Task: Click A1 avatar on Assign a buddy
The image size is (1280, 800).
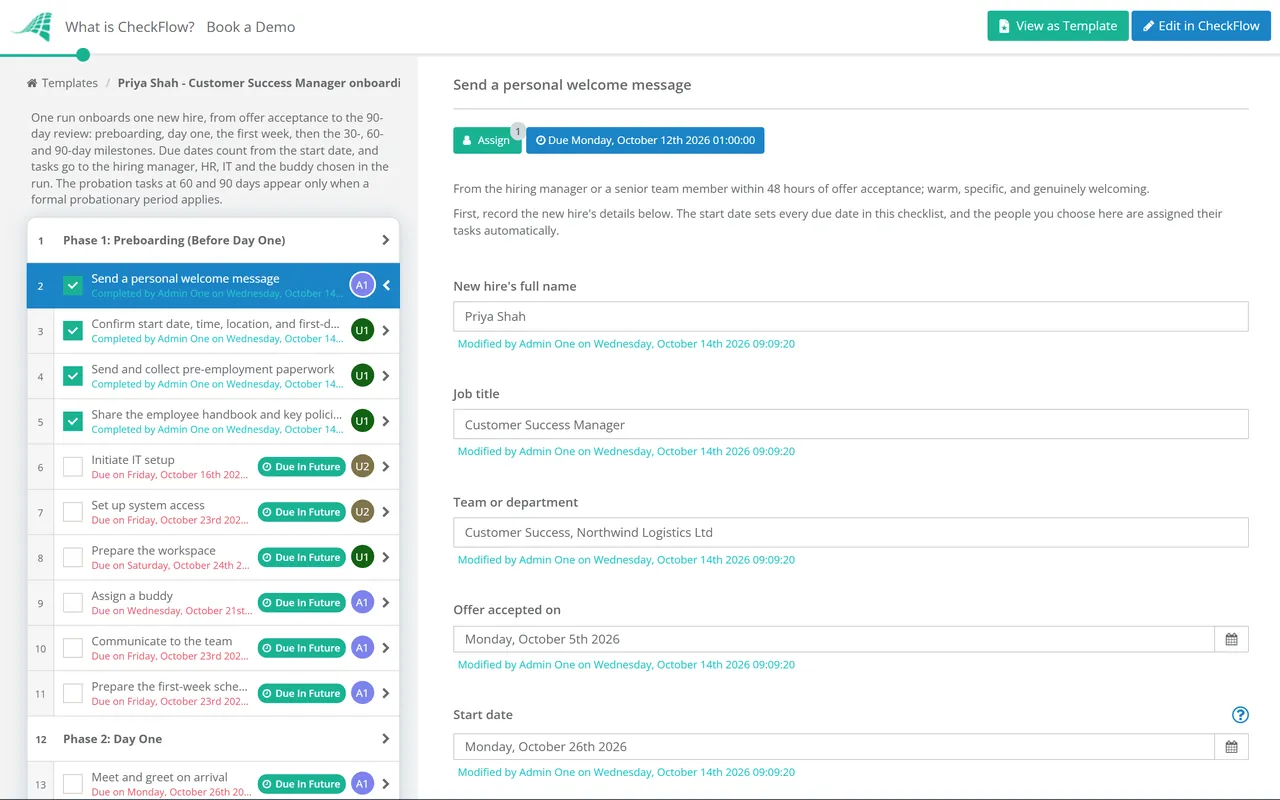Action: [362, 602]
